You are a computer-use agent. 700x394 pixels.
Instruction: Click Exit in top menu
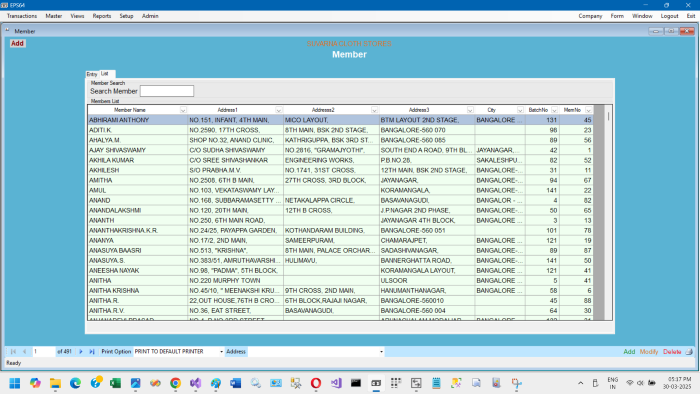[691, 16]
